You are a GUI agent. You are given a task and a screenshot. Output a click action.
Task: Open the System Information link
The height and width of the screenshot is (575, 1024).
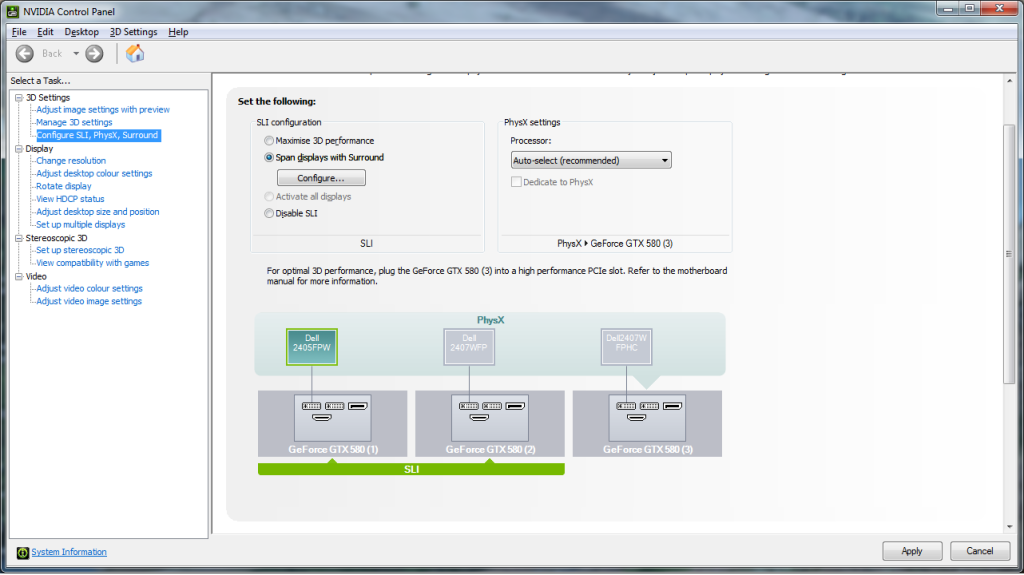point(69,553)
